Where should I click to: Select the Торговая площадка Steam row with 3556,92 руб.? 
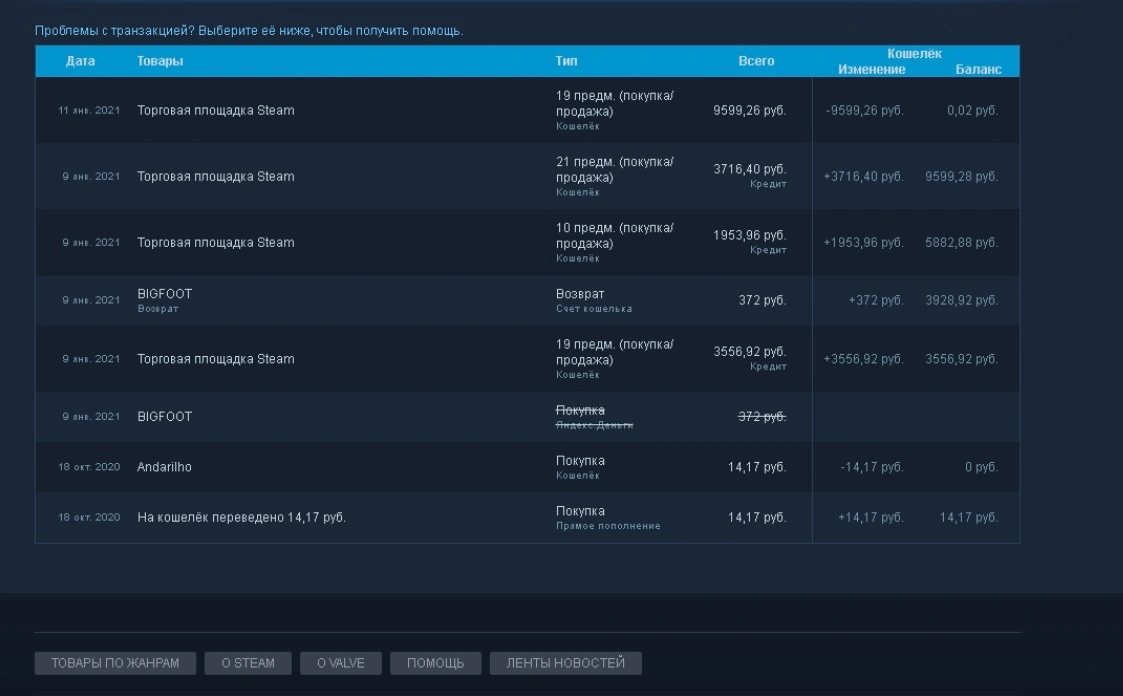528,359
